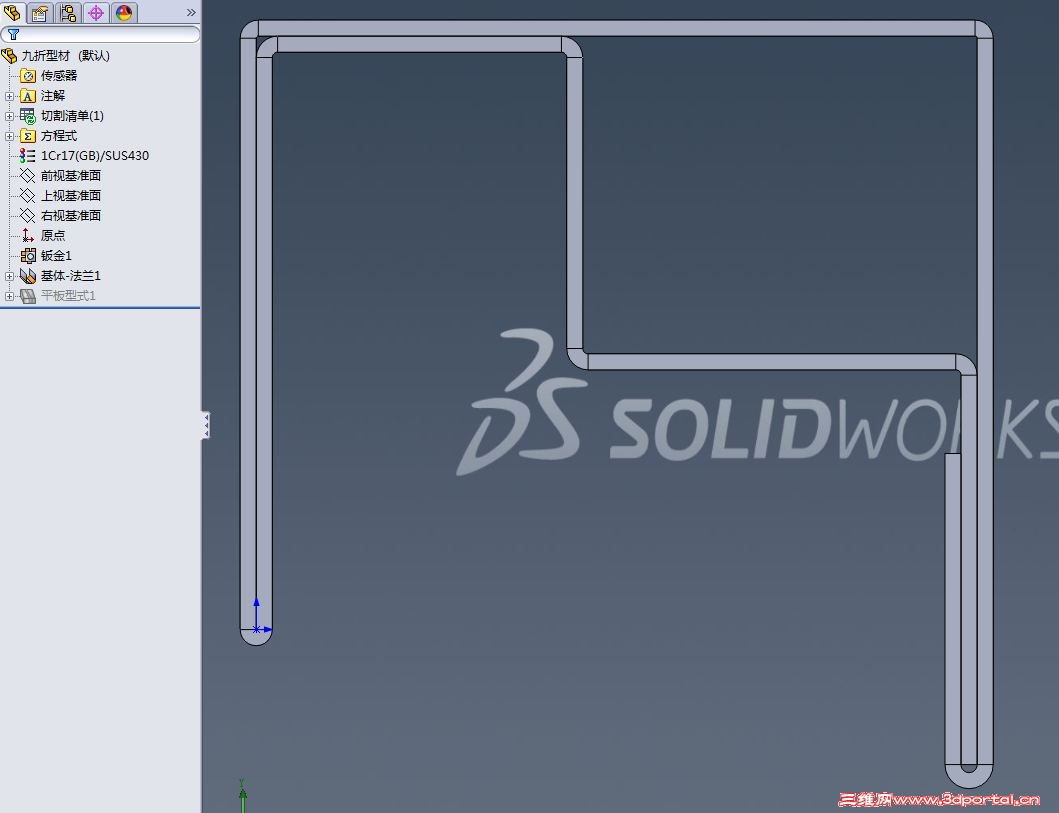
Task: Click the 切割清单 cut list icon
Action: [x=28, y=115]
